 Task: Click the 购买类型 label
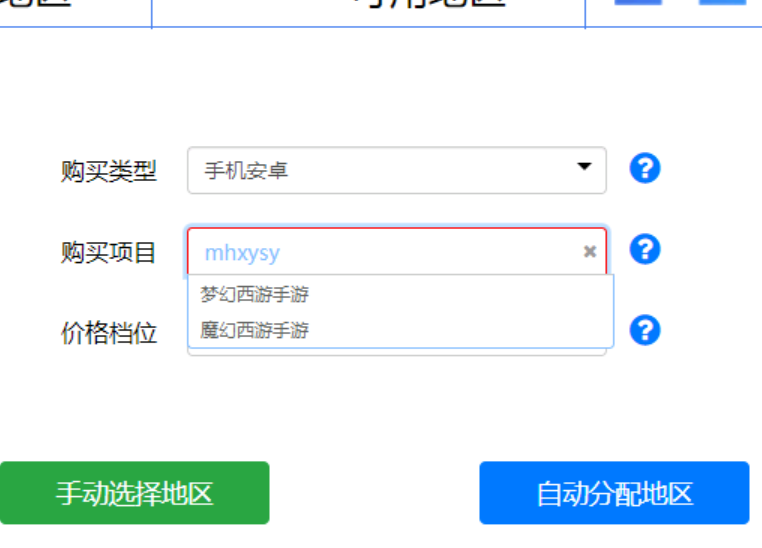point(108,171)
